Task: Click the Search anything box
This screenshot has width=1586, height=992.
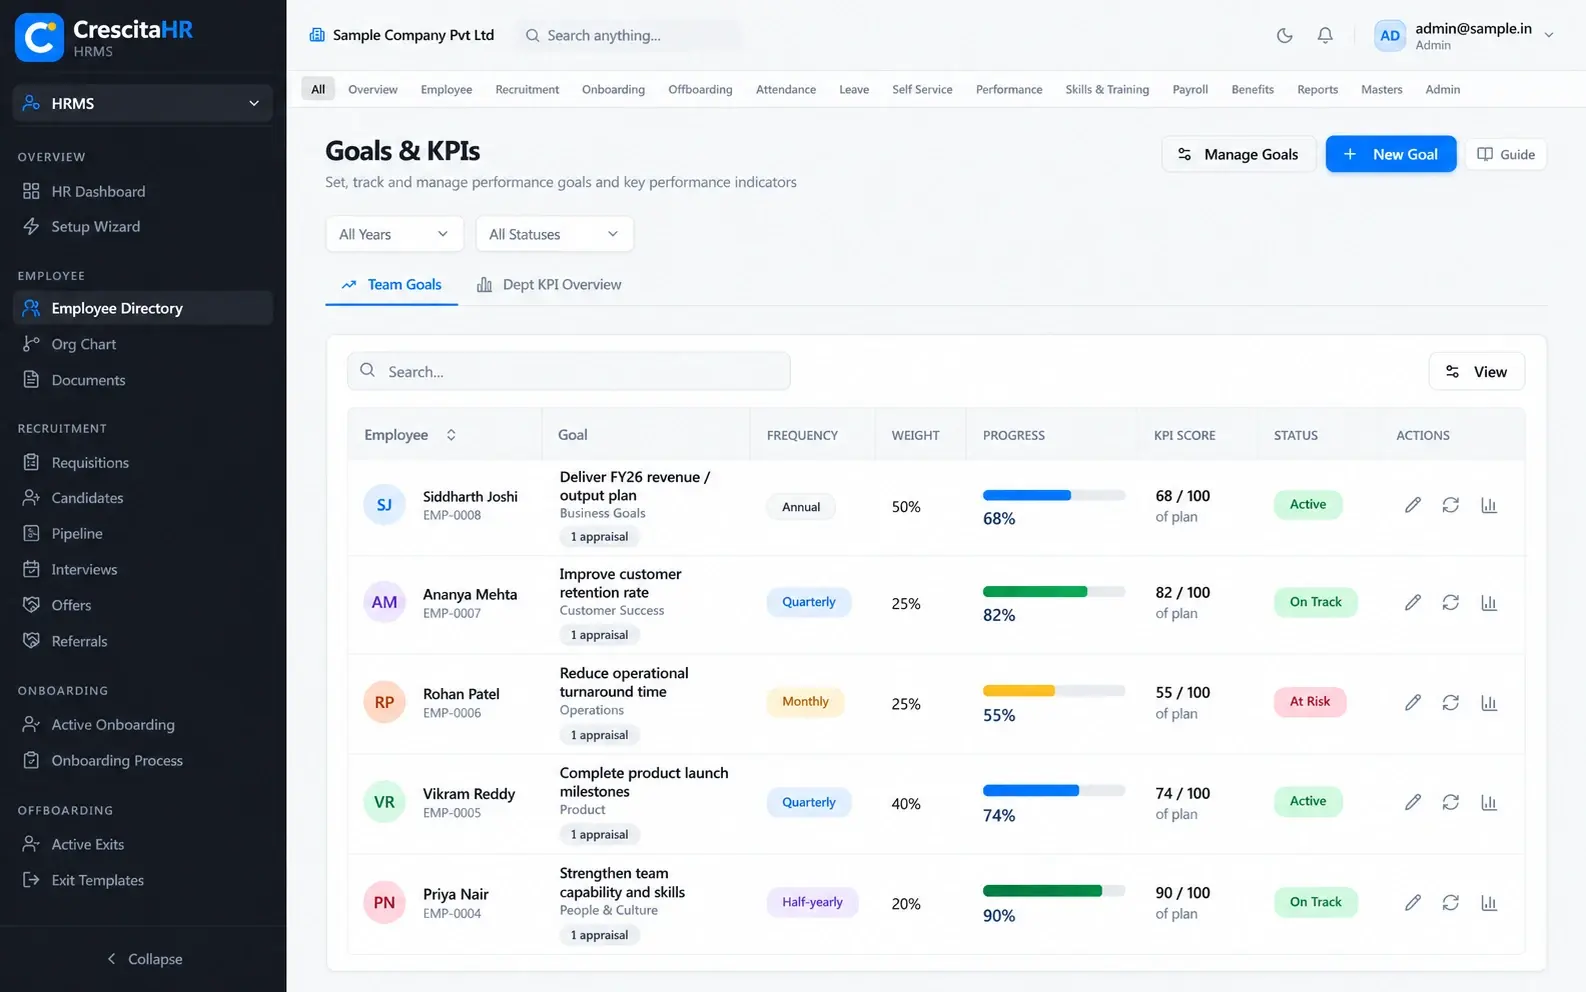Action: click(x=628, y=35)
